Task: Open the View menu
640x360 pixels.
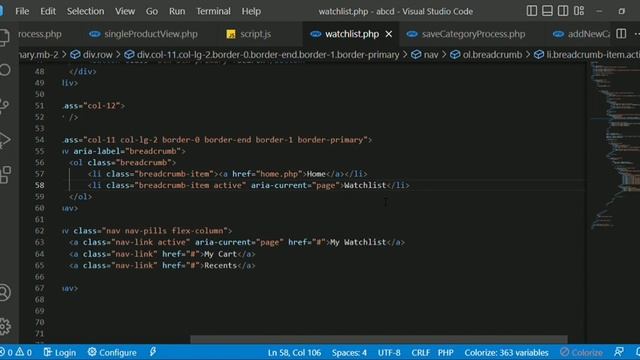Action: pyautogui.click(x=125, y=11)
